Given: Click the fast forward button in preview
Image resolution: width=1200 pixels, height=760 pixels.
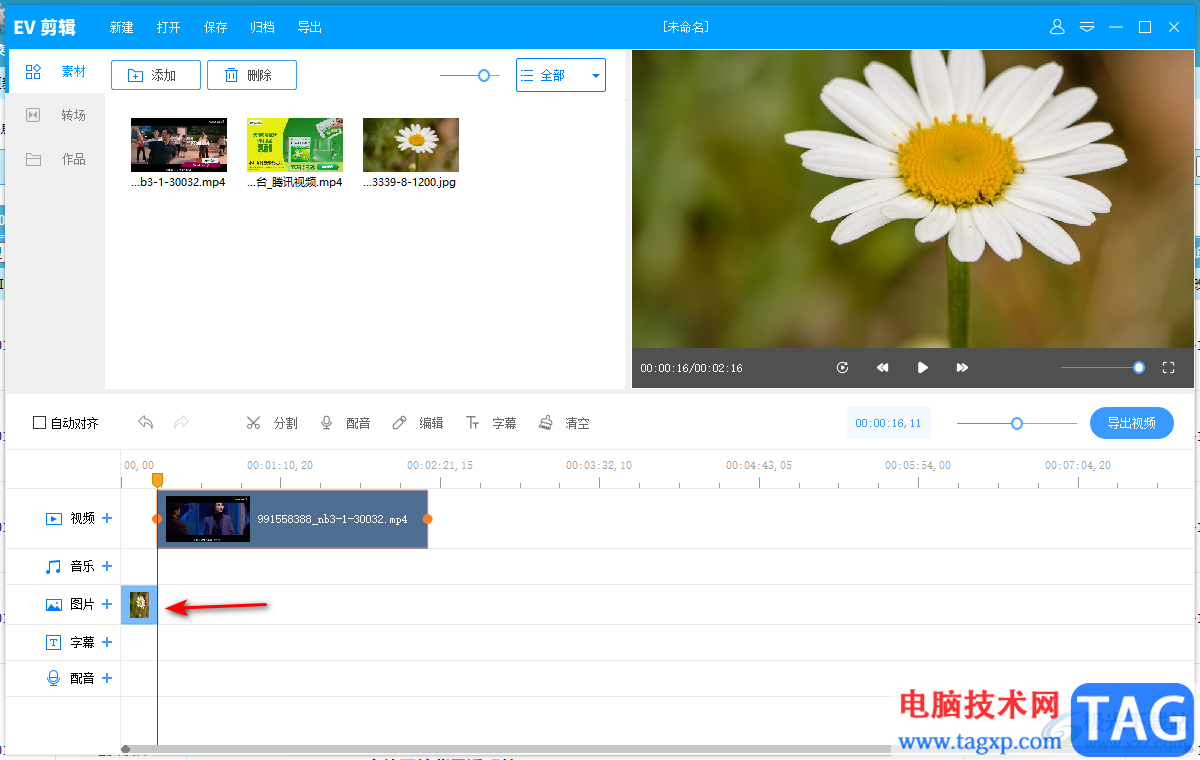Looking at the screenshot, I should pyautogui.click(x=962, y=368).
